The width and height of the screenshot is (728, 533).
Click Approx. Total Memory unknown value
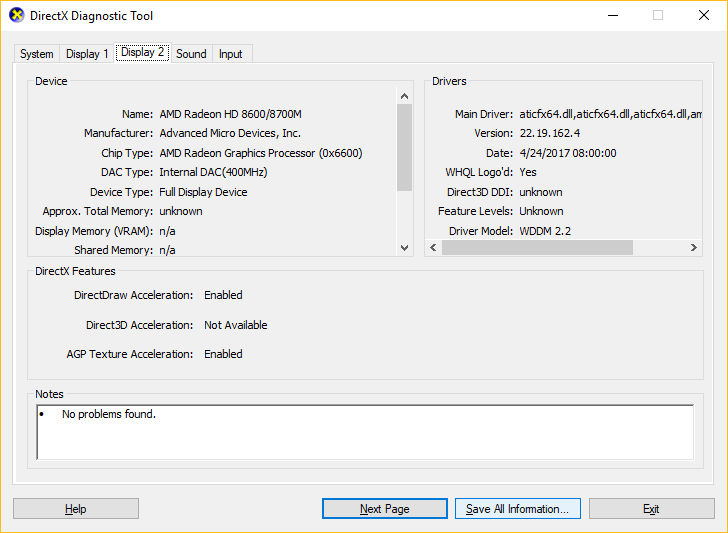click(x=181, y=211)
